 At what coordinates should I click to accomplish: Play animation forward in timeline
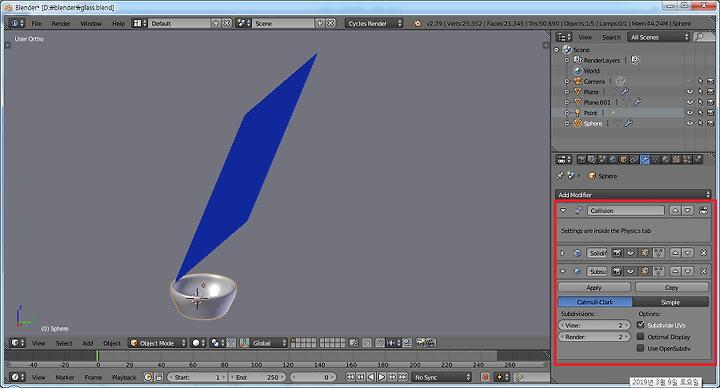[x=382, y=377]
